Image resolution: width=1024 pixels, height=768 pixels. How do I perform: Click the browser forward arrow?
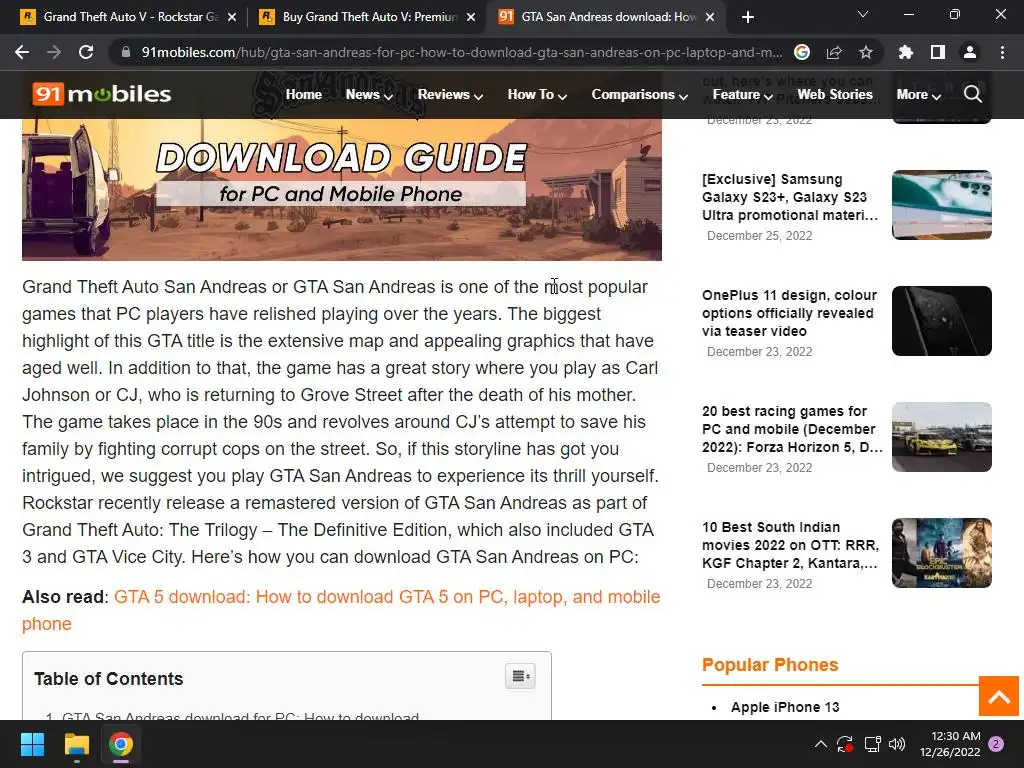(54, 52)
